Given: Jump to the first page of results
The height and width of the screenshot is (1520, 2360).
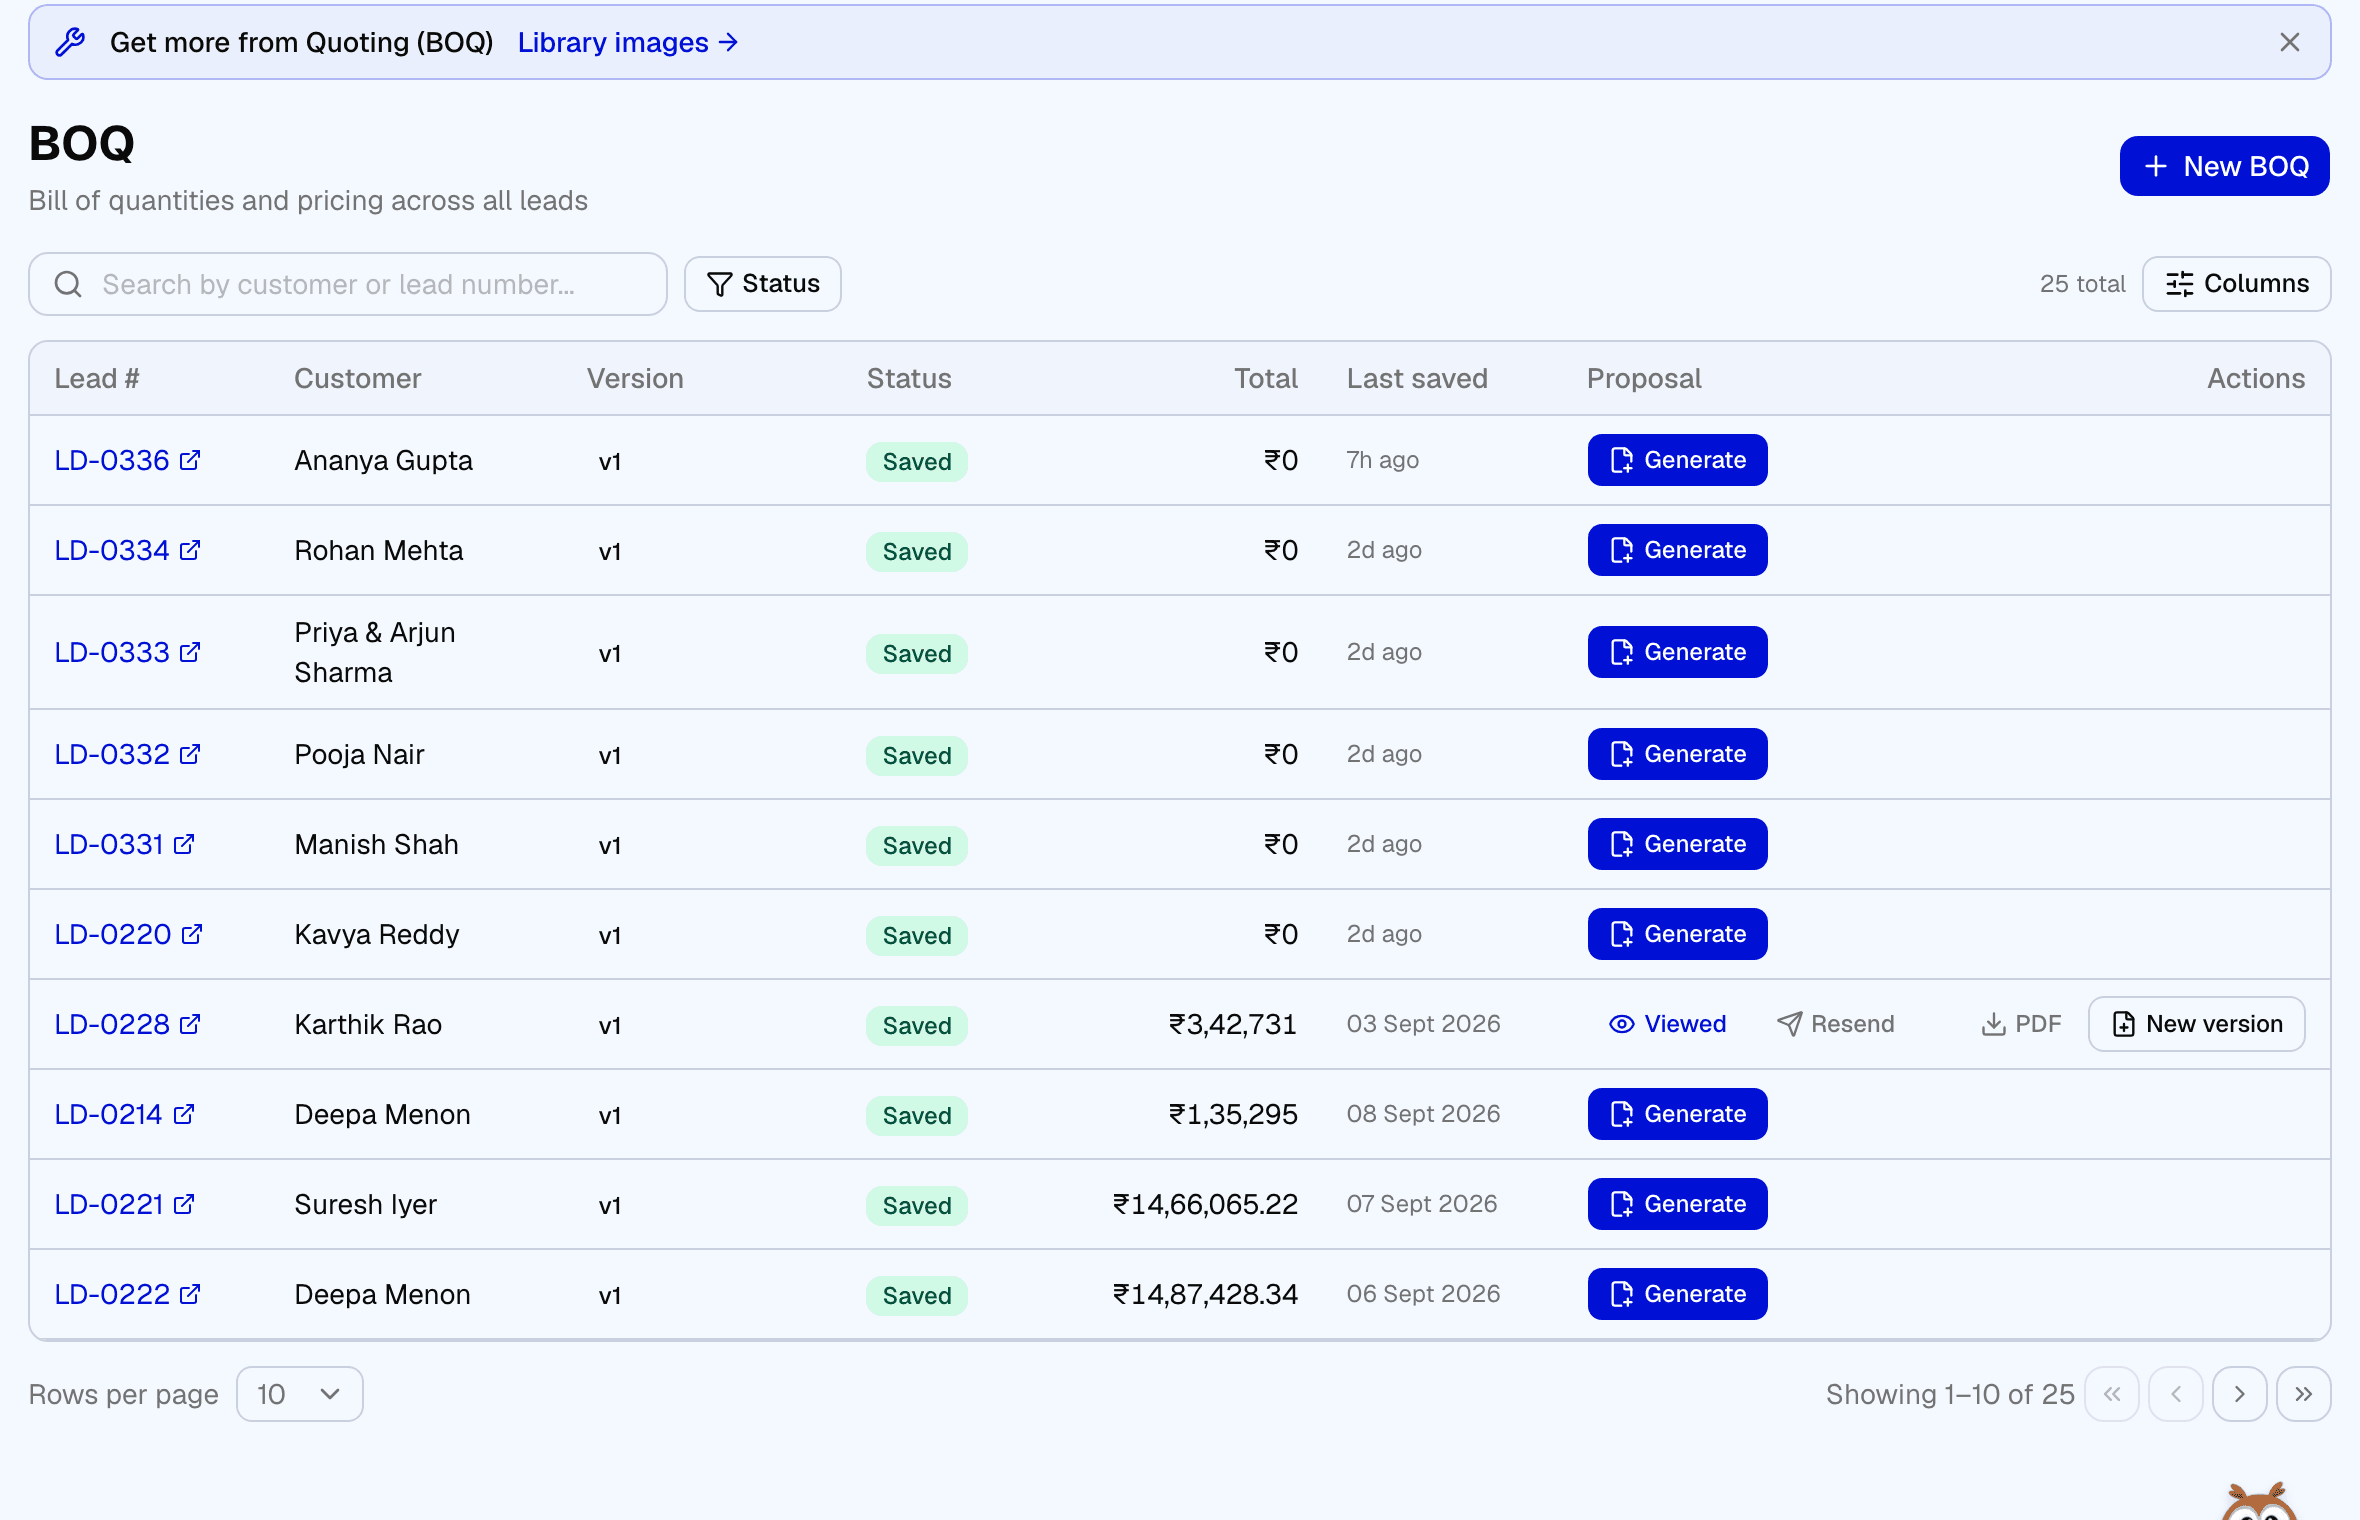Looking at the screenshot, I should pos(2111,1394).
